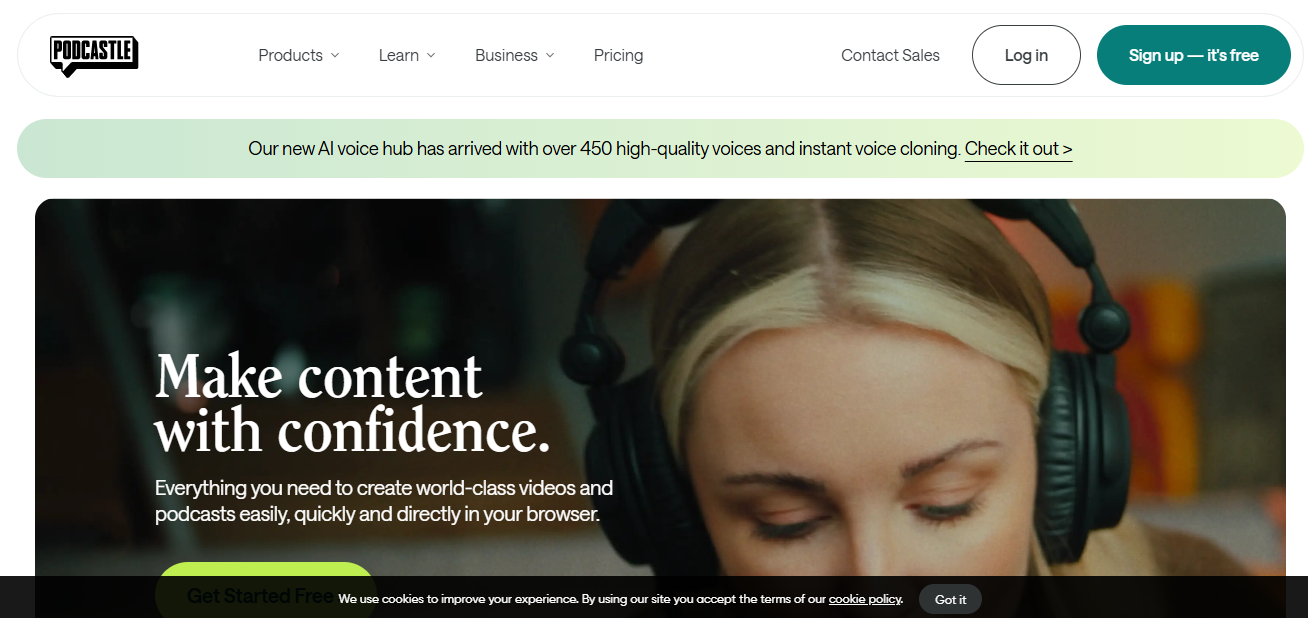Expand the Business chevron arrow

550,55
